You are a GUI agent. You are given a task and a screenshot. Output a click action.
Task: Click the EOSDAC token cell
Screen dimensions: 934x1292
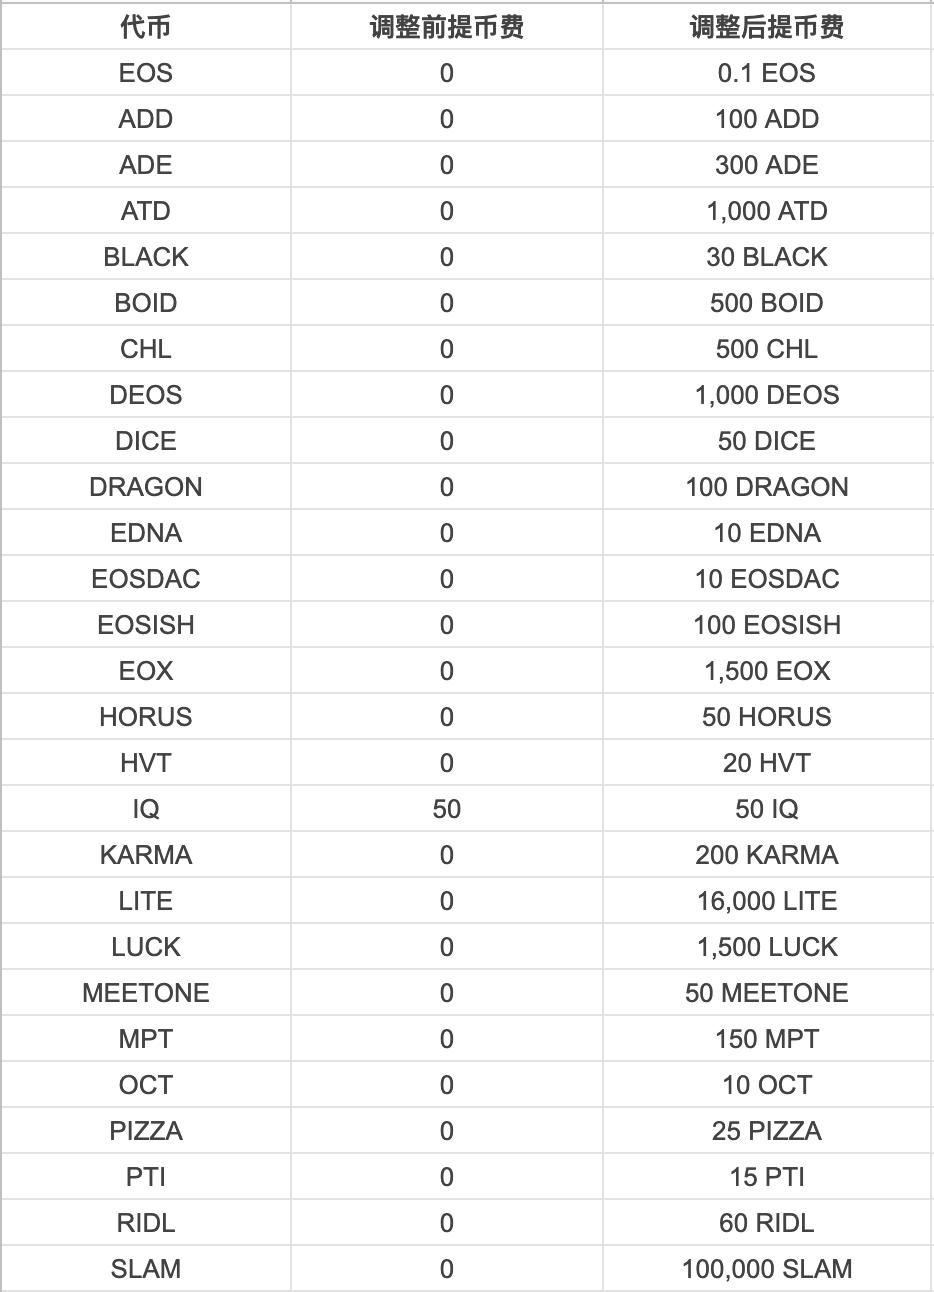point(146,579)
